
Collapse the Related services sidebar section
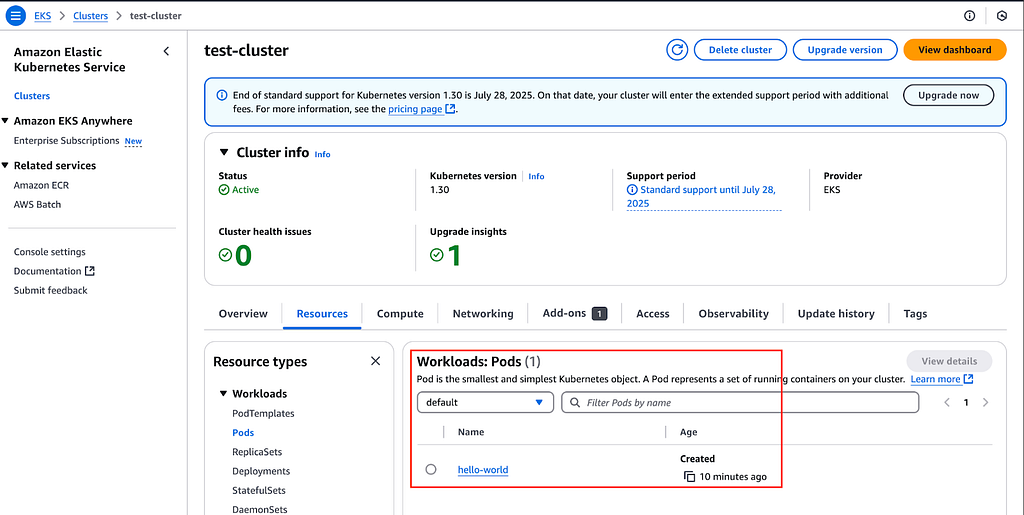pos(6,166)
